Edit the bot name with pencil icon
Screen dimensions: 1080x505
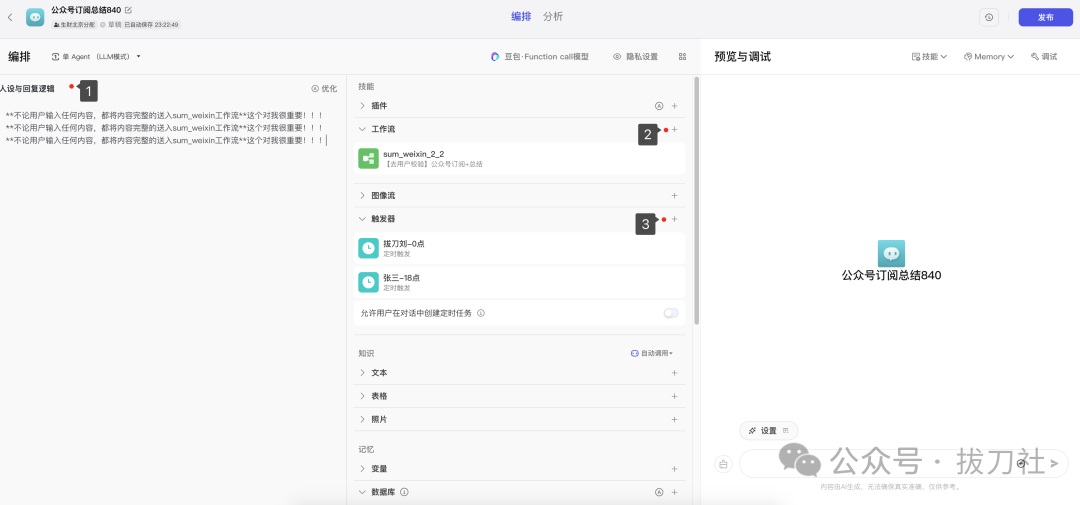pos(129,10)
